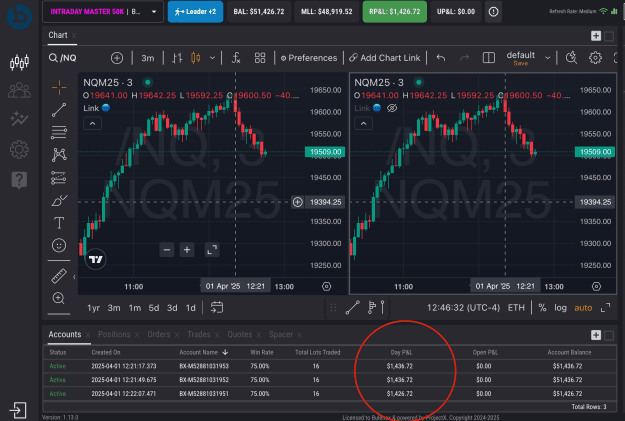Viewport: 625px width, 421px height.
Task: Click the logout icon at bottom left
Action: (18, 410)
